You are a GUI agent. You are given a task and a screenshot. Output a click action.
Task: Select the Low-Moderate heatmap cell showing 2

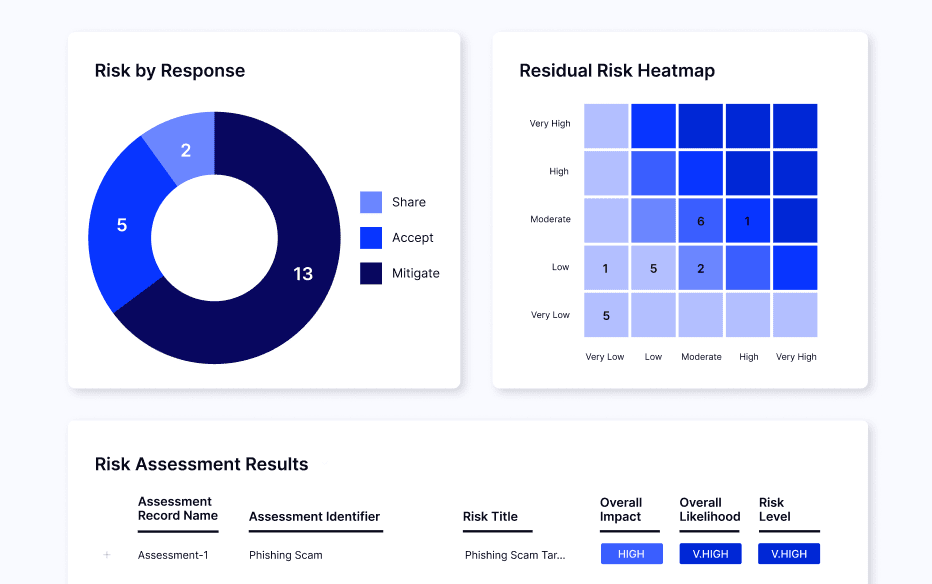click(x=701, y=267)
